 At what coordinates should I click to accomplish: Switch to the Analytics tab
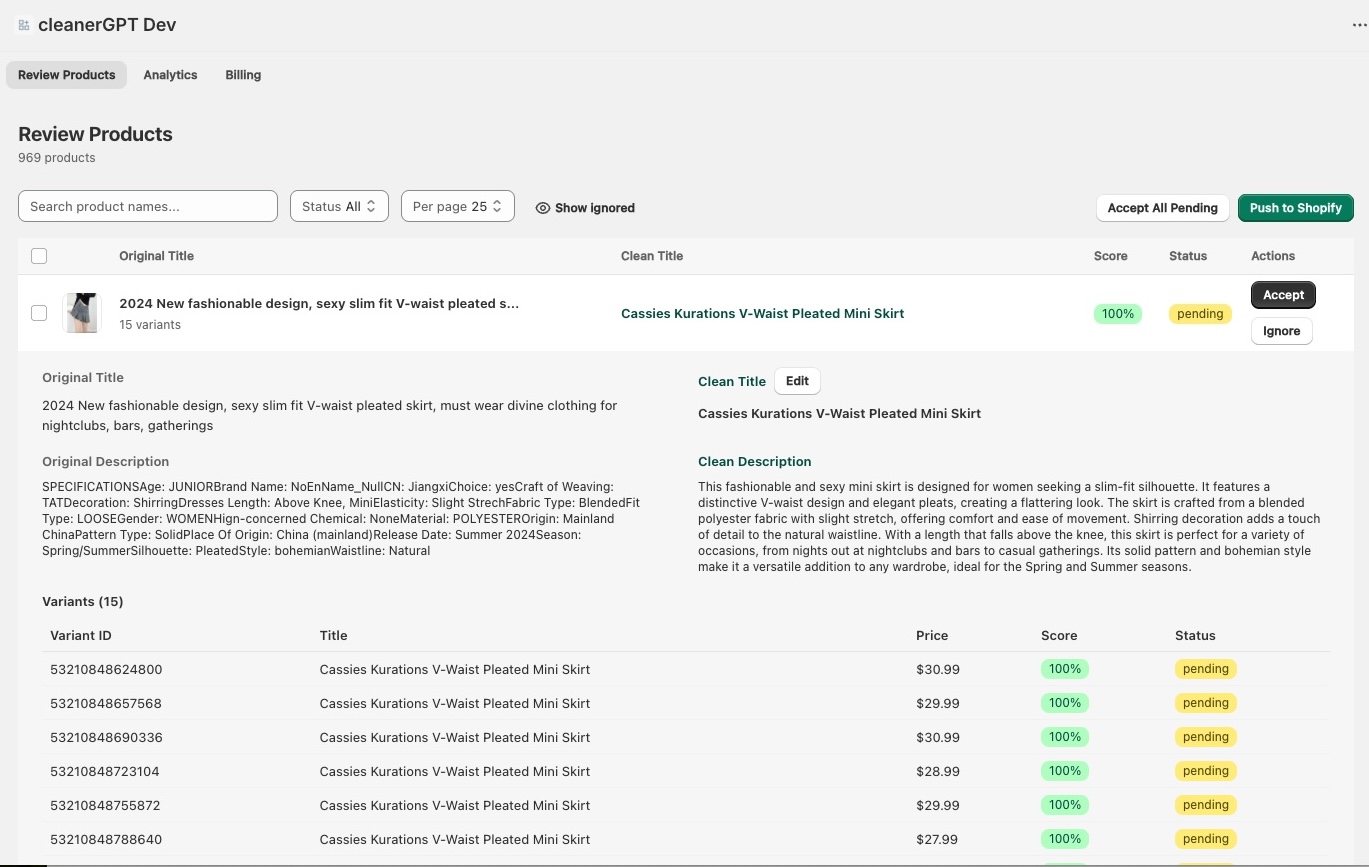[x=170, y=75]
